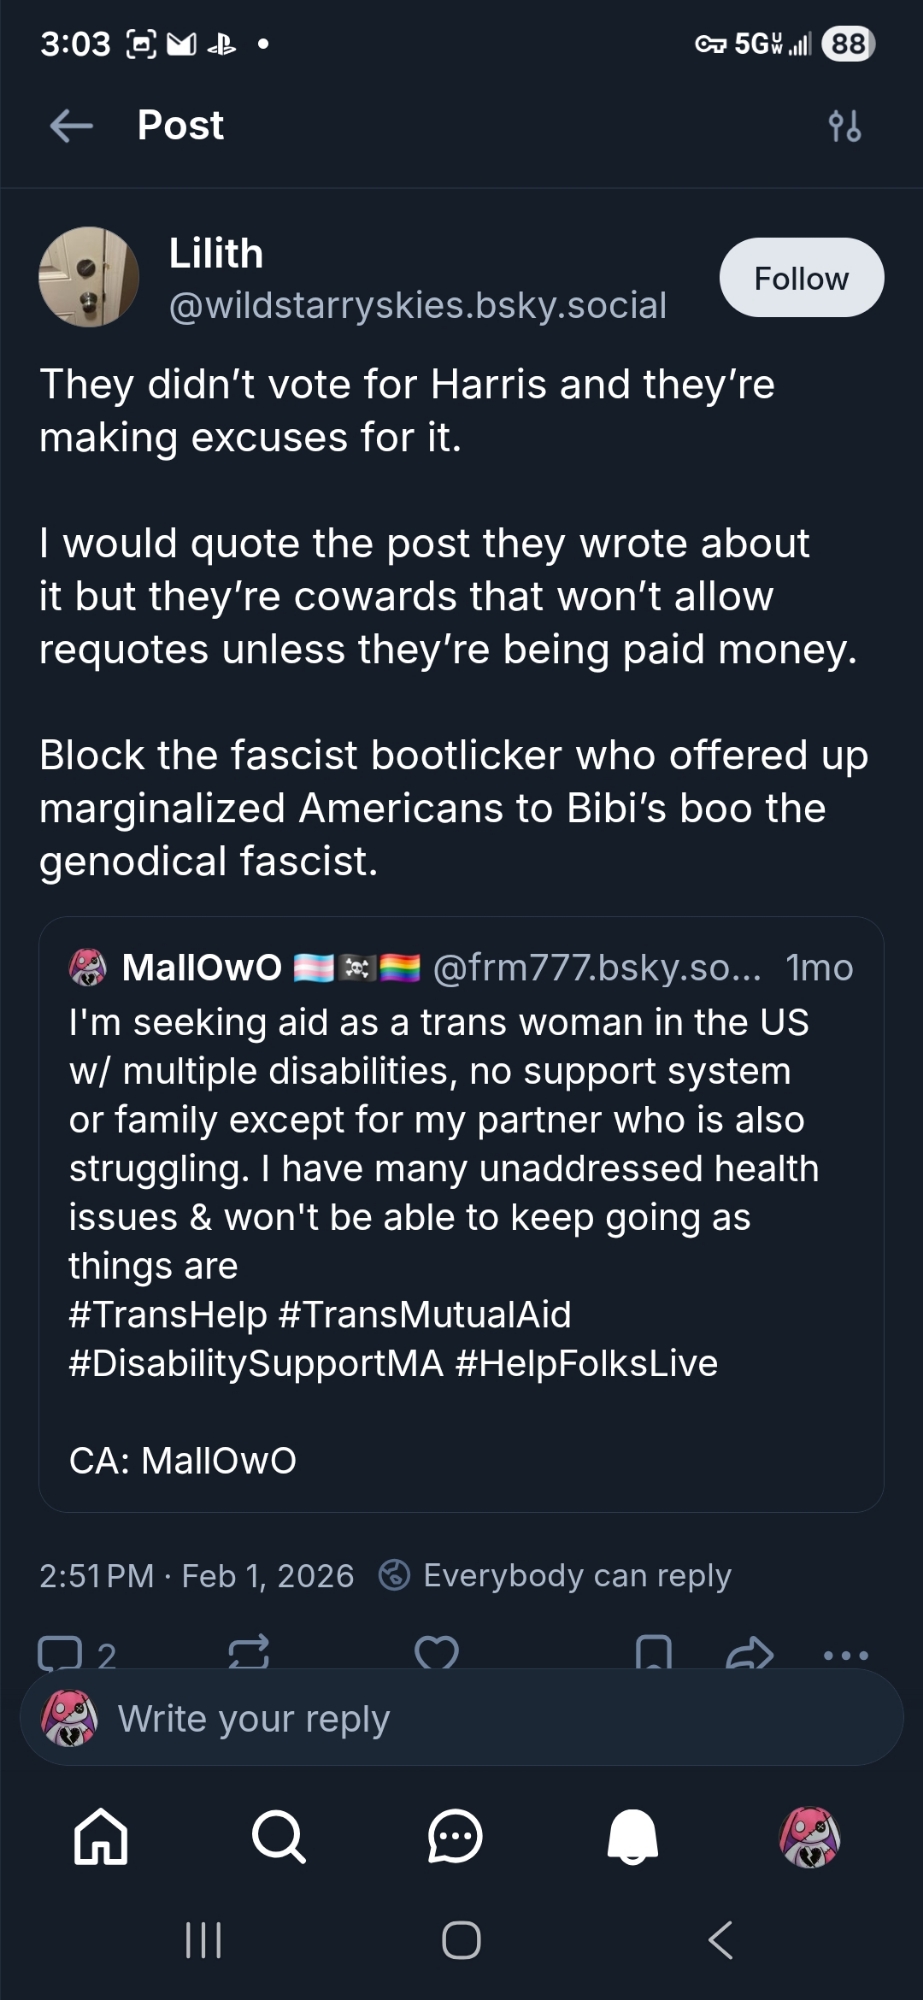Tap the back arrow in header
This screenshot has width=923, height=2000.
[71, 126]
